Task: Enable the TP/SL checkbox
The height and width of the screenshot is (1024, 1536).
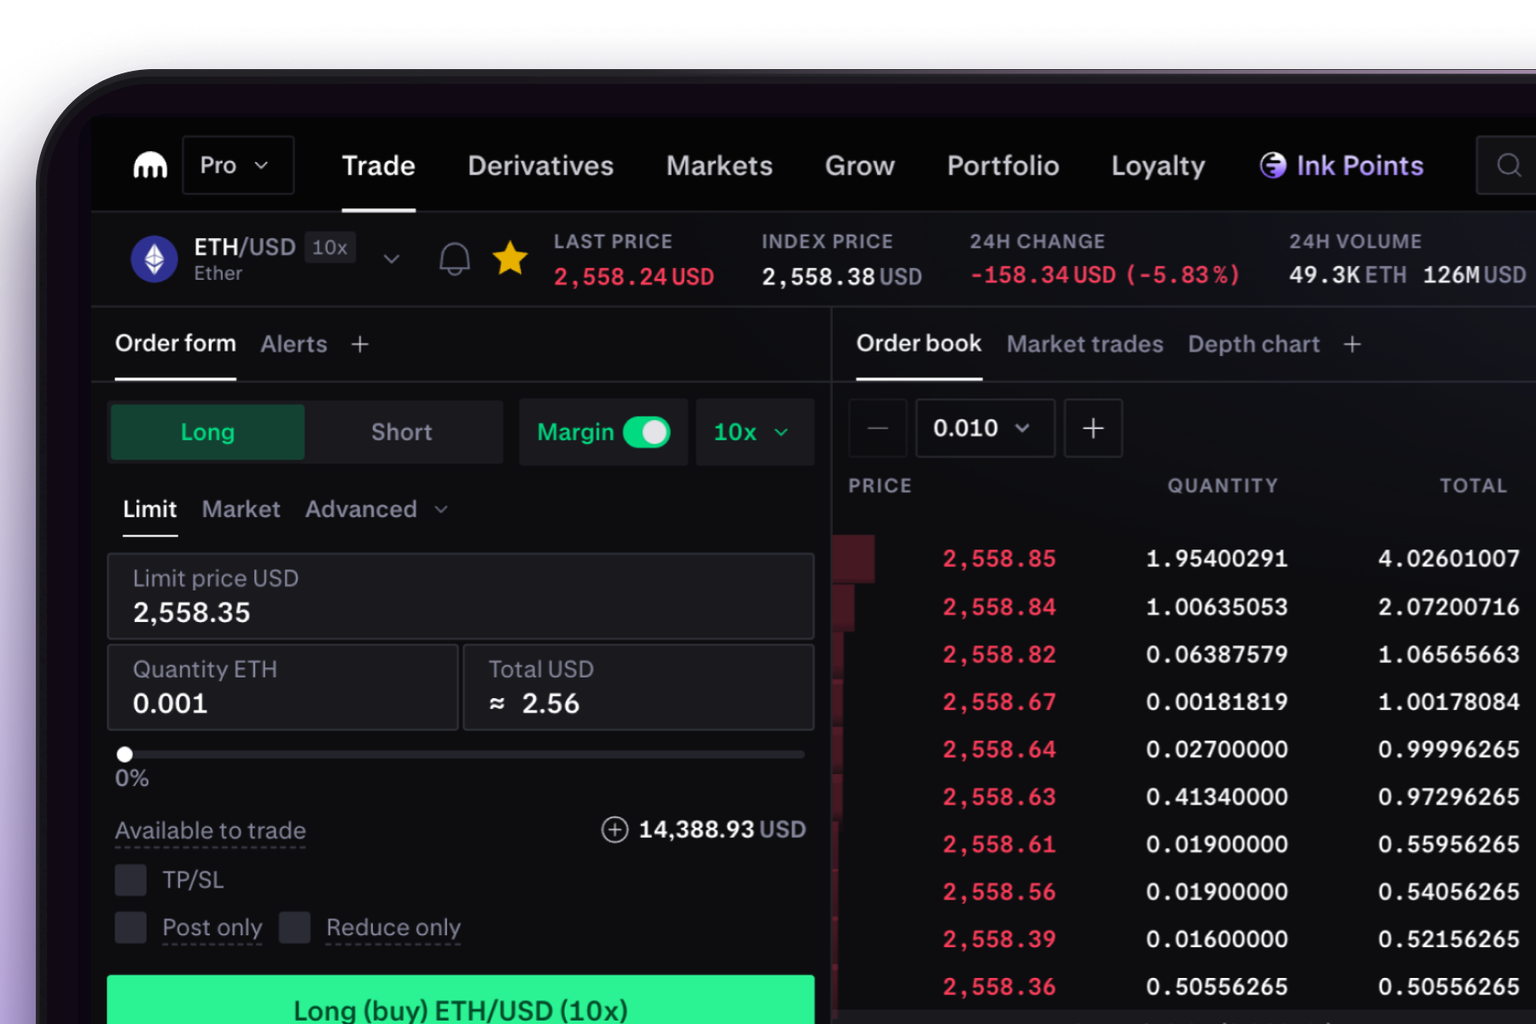Action: (x=131, y=880)
